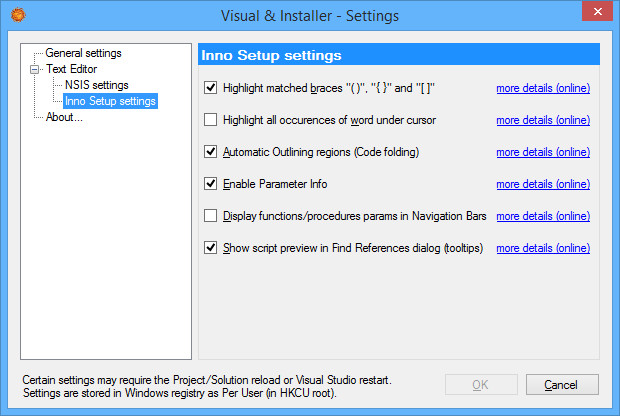The height and width of the screenshot is (416, 620).
Task: Click the 'Certain settings may require' note text
Action: tap(207, 380)
